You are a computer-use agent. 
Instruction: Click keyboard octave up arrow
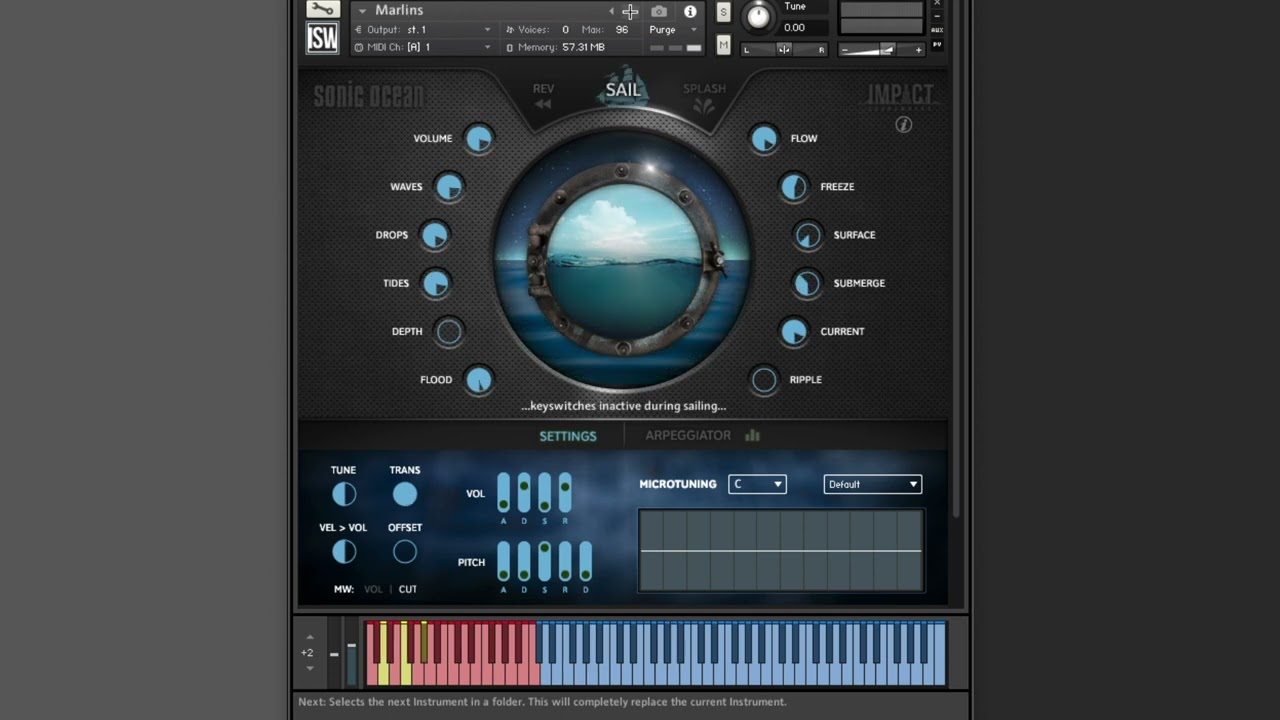click(x=309, y=637)
